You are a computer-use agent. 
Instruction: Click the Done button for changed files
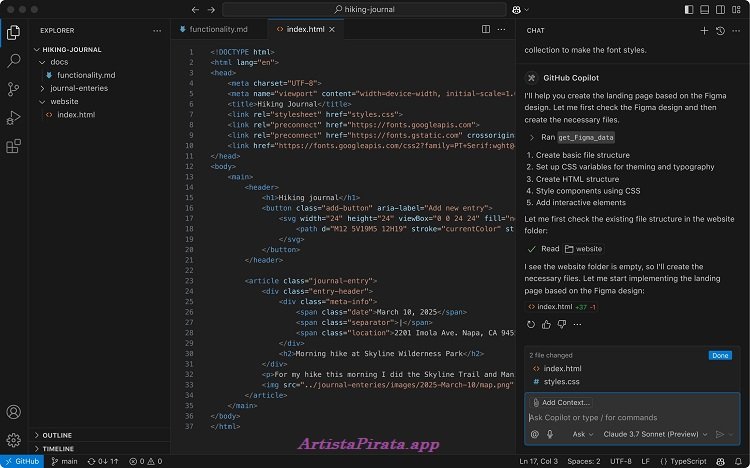tap(720, 355)
